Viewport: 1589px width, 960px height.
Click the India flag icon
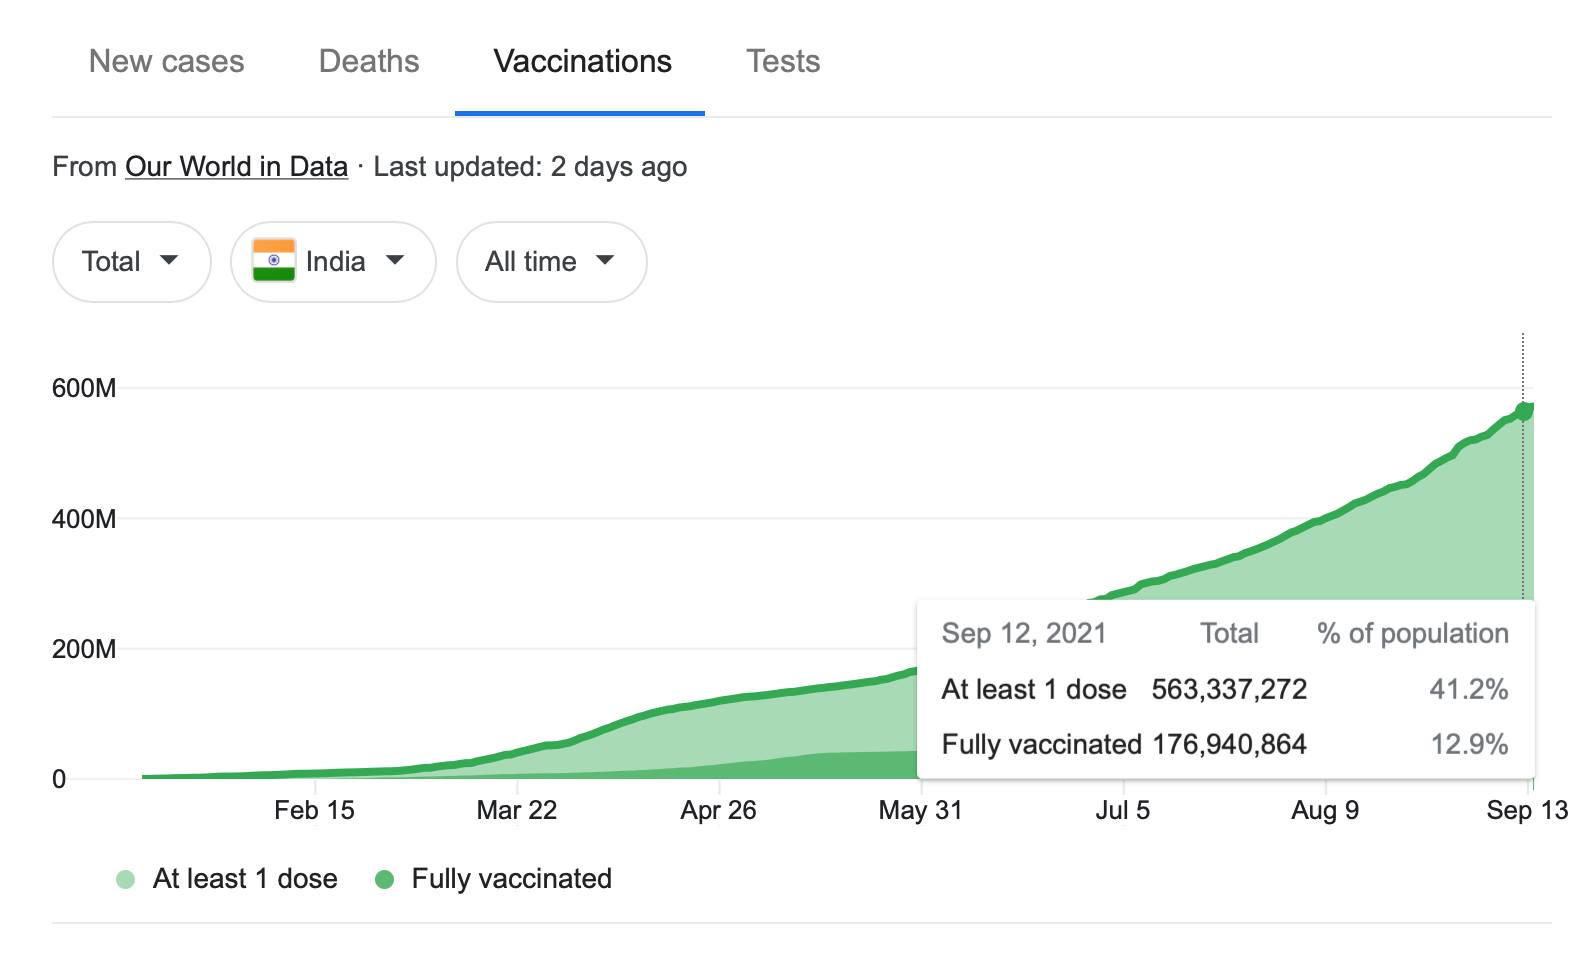[x=273, y=260]
